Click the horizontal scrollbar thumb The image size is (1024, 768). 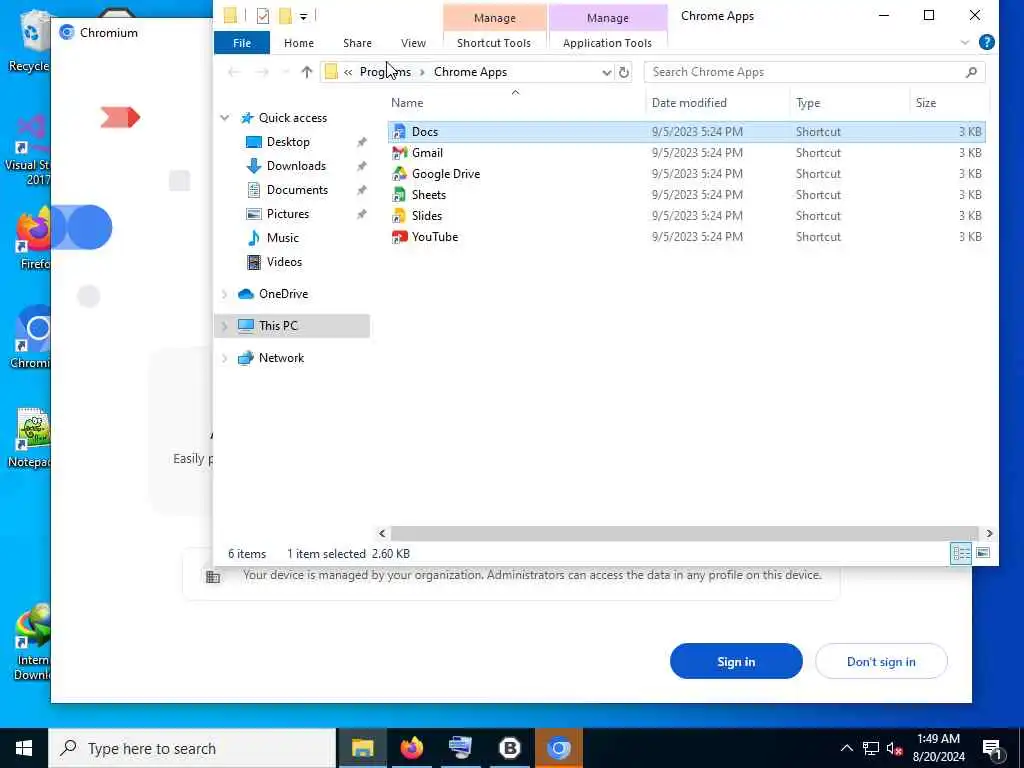tap(684, 534)
